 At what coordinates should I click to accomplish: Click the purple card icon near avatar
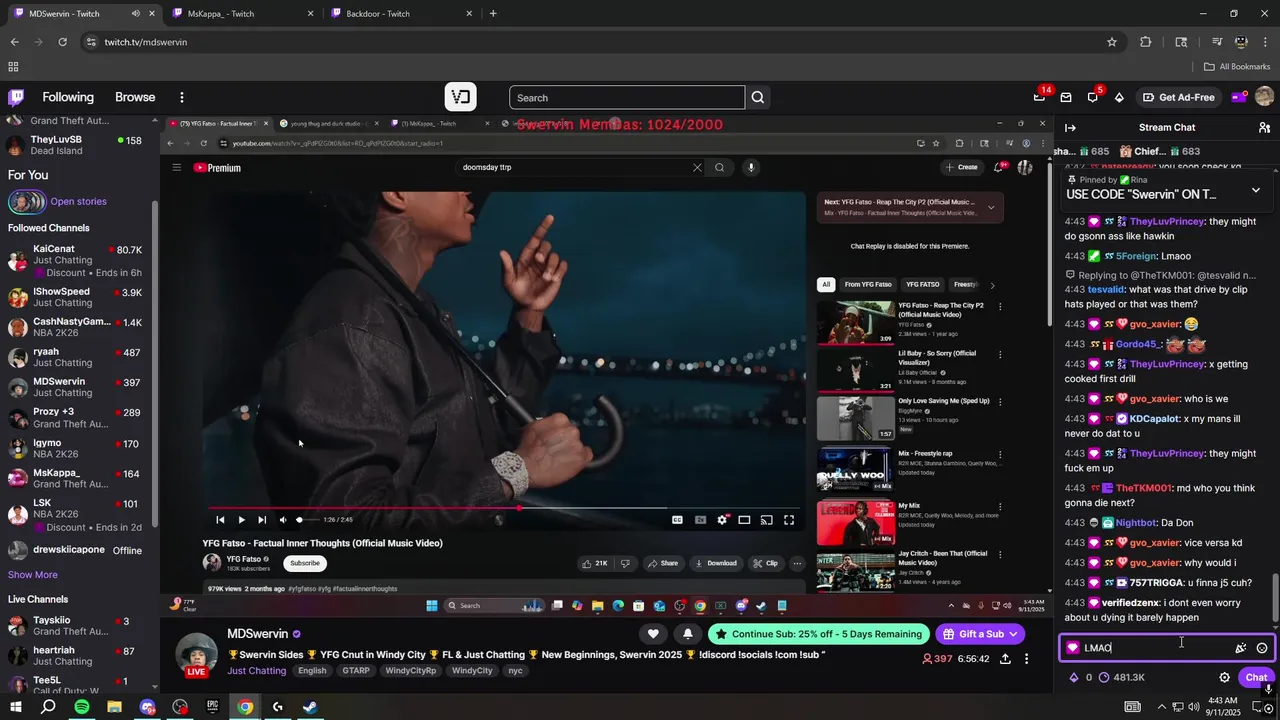(x=1238, y=97)
